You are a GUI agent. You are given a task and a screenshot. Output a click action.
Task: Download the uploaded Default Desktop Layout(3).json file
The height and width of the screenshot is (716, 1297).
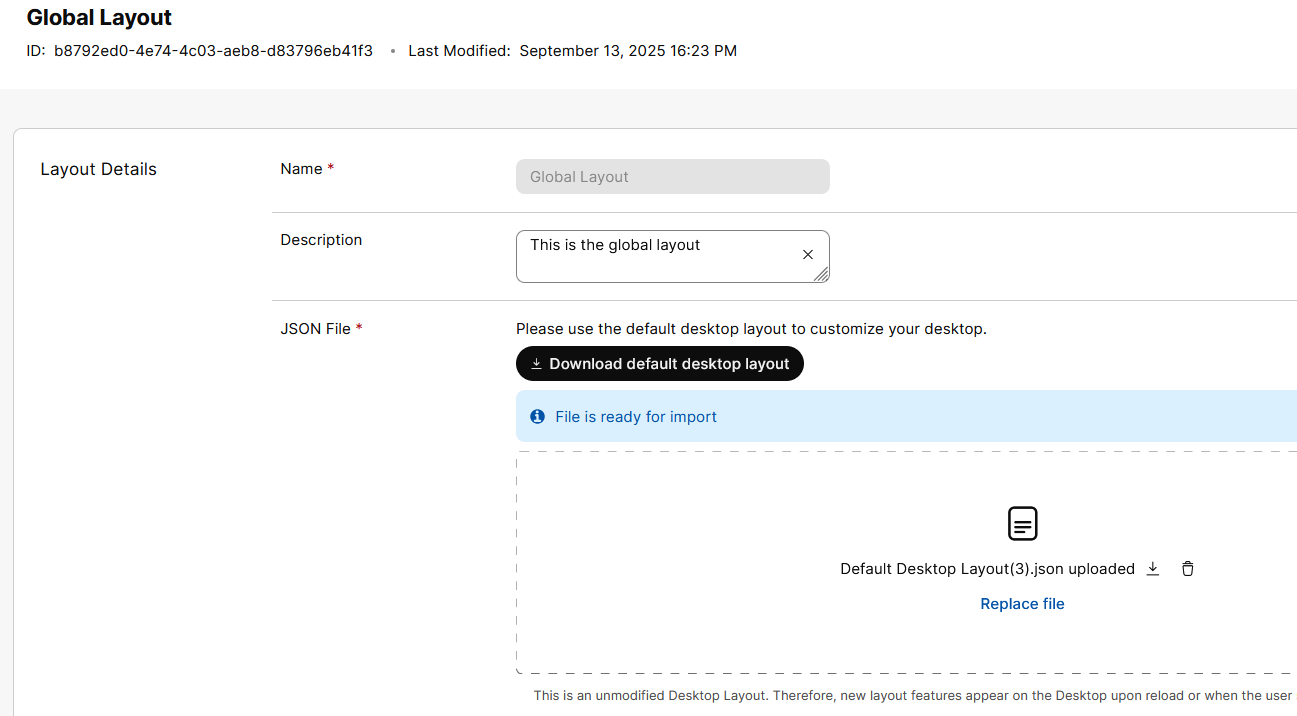1152,569
